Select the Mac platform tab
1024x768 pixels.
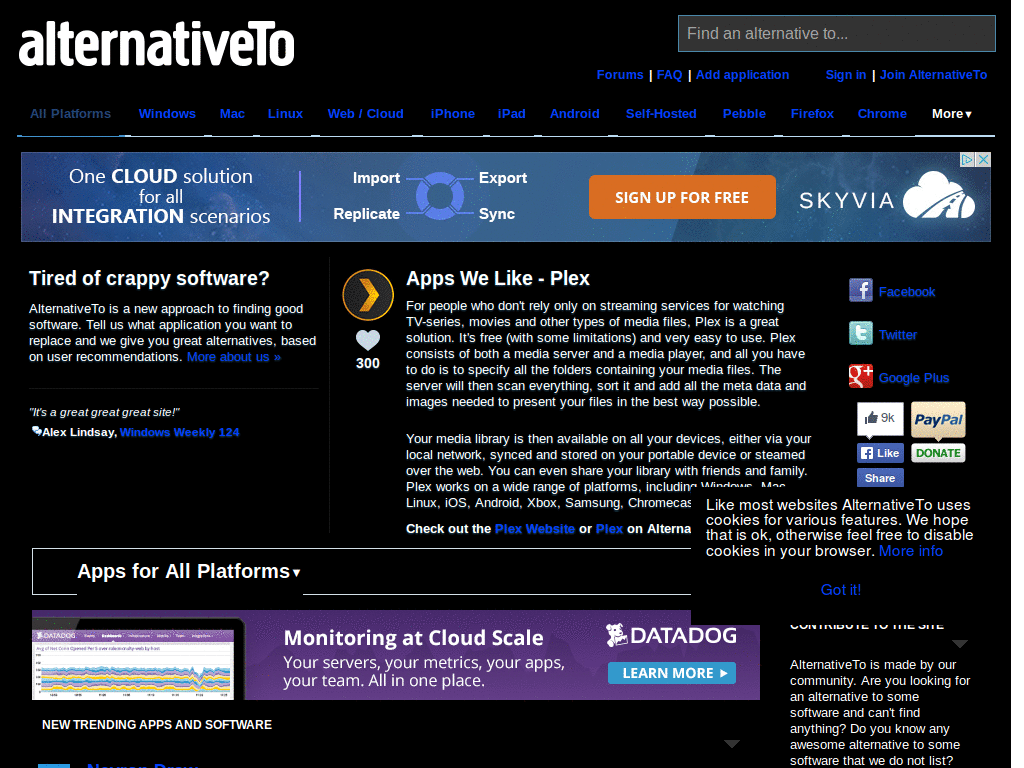coord(232,114)
